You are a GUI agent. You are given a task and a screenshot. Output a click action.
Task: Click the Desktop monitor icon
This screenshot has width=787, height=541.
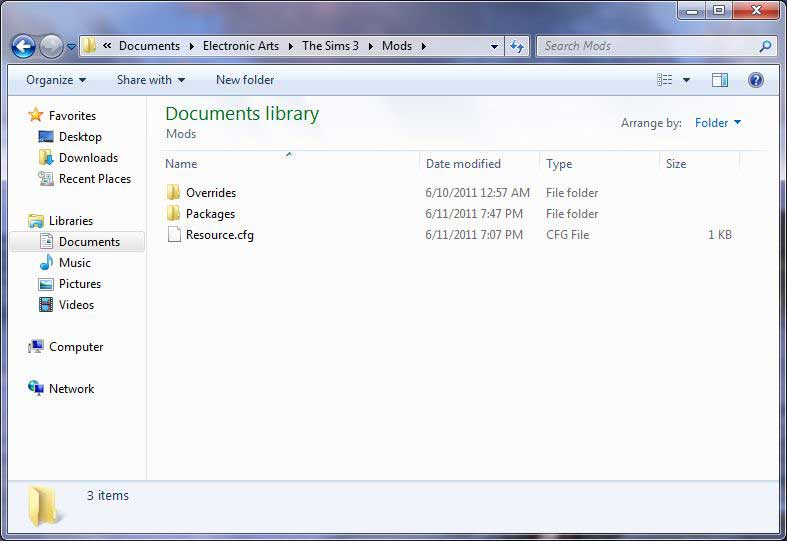[46, 137]
